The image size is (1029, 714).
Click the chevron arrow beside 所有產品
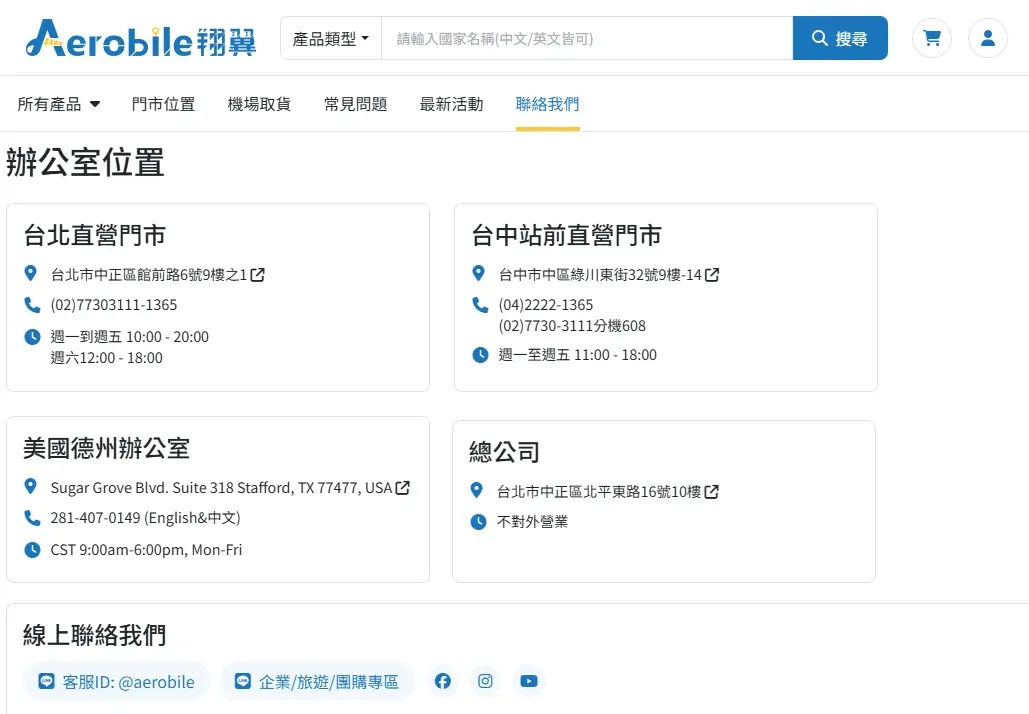point(94,104)
